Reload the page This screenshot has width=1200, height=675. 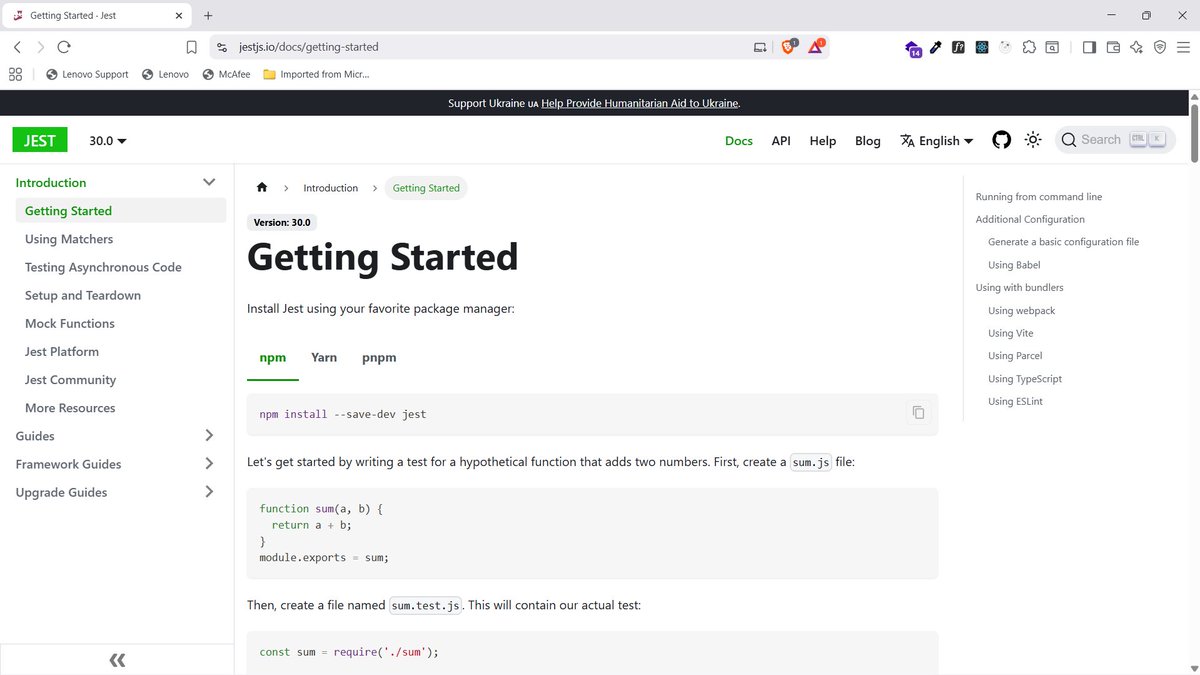[64, 47]
